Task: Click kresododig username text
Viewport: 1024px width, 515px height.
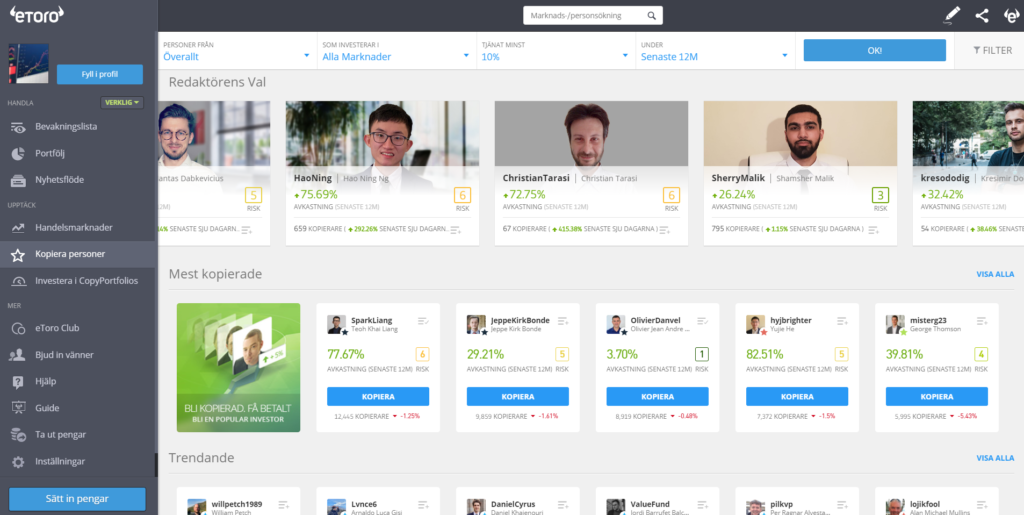Action: (x=944, y=178)
